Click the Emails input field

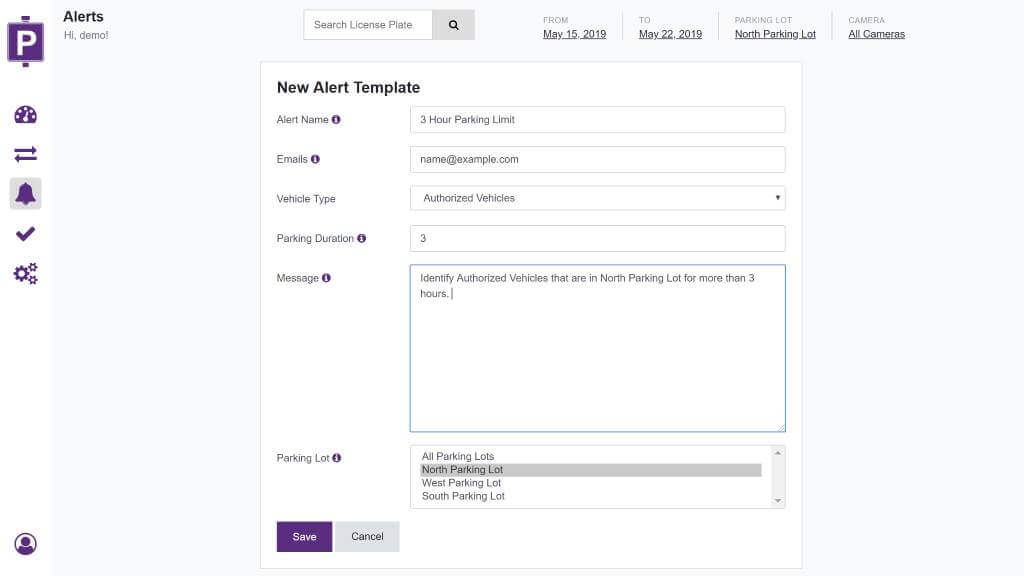[x=598, y=159]
